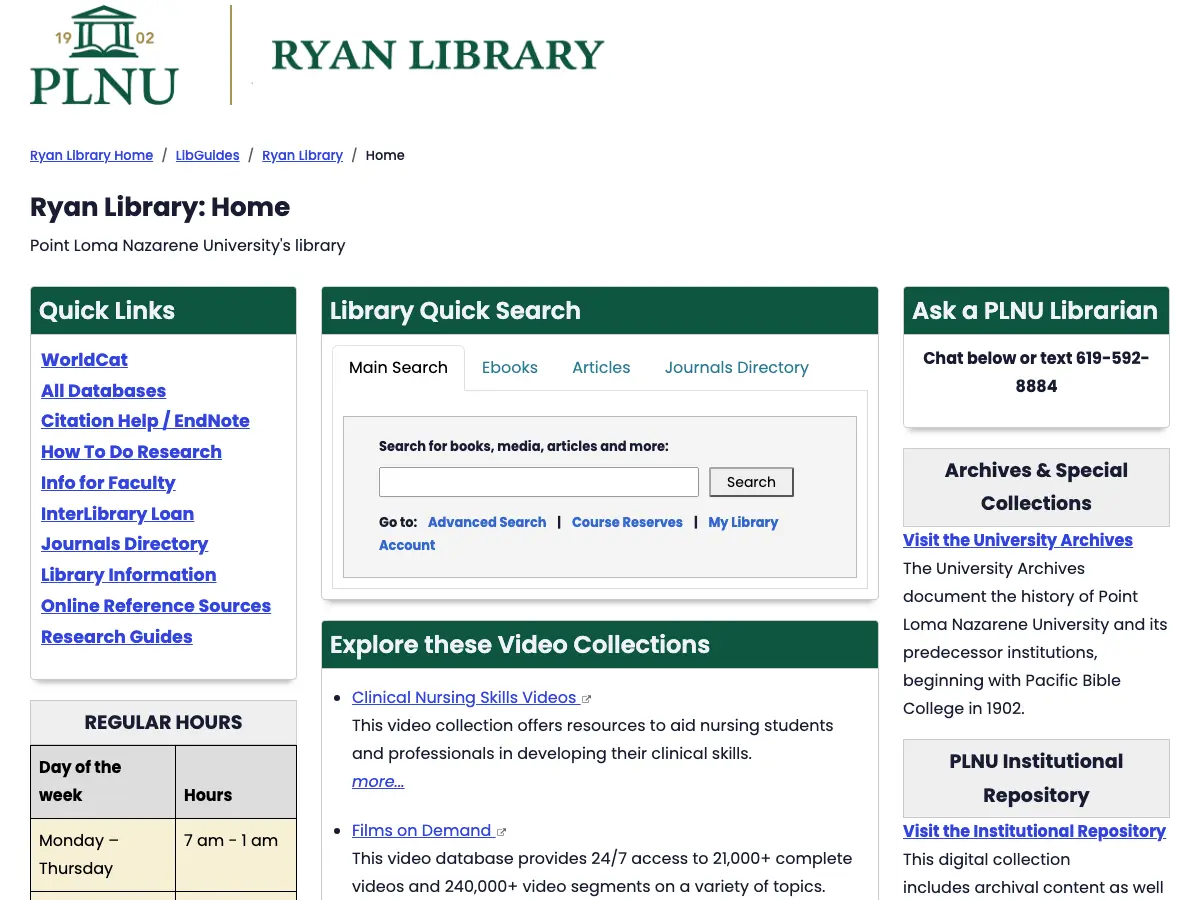Open InterLibrary Loan link

[x=117, y=514]
